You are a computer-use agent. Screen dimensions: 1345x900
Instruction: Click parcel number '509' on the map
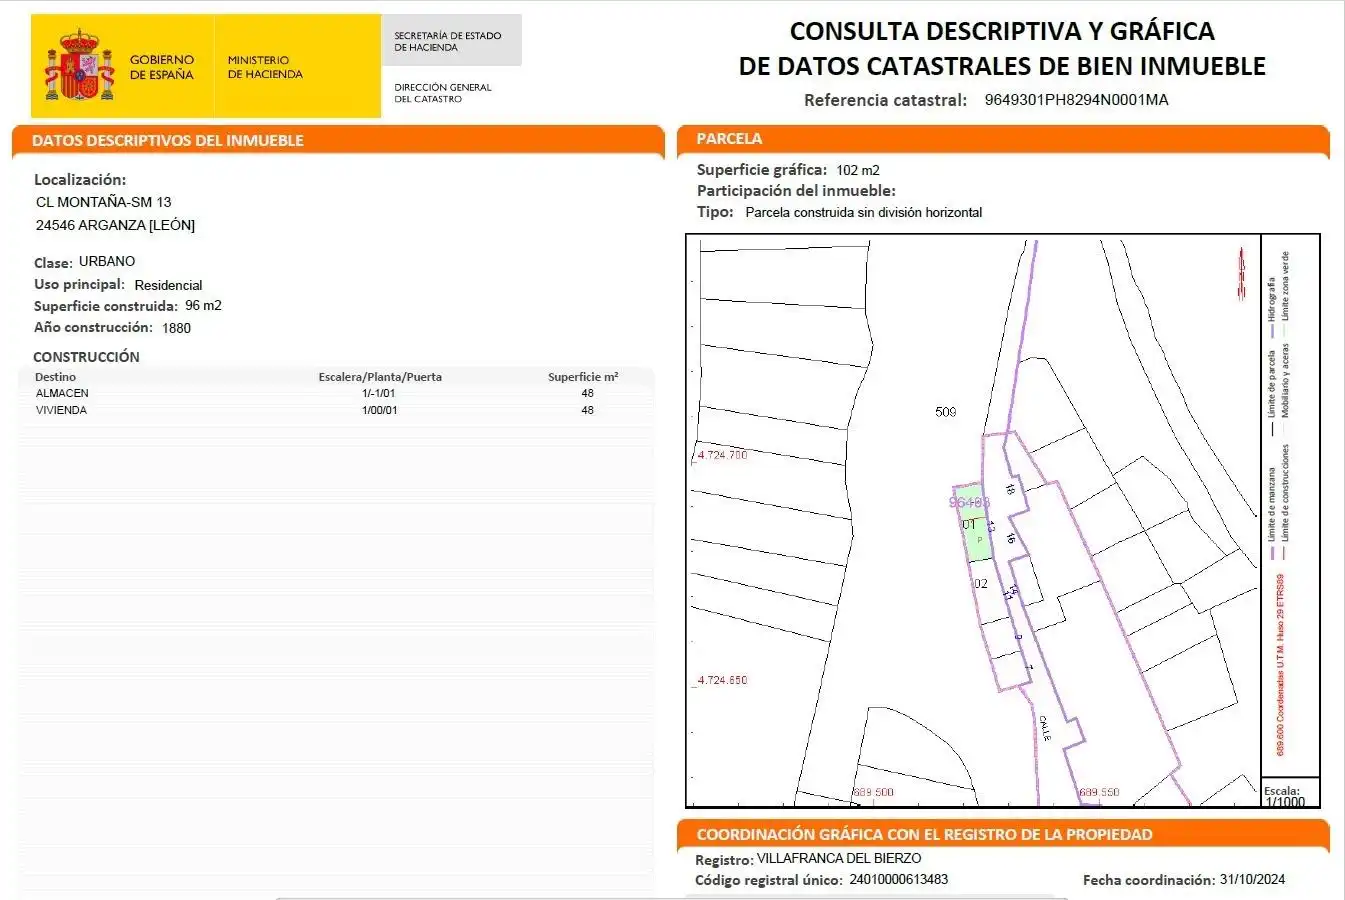point(945,412)
